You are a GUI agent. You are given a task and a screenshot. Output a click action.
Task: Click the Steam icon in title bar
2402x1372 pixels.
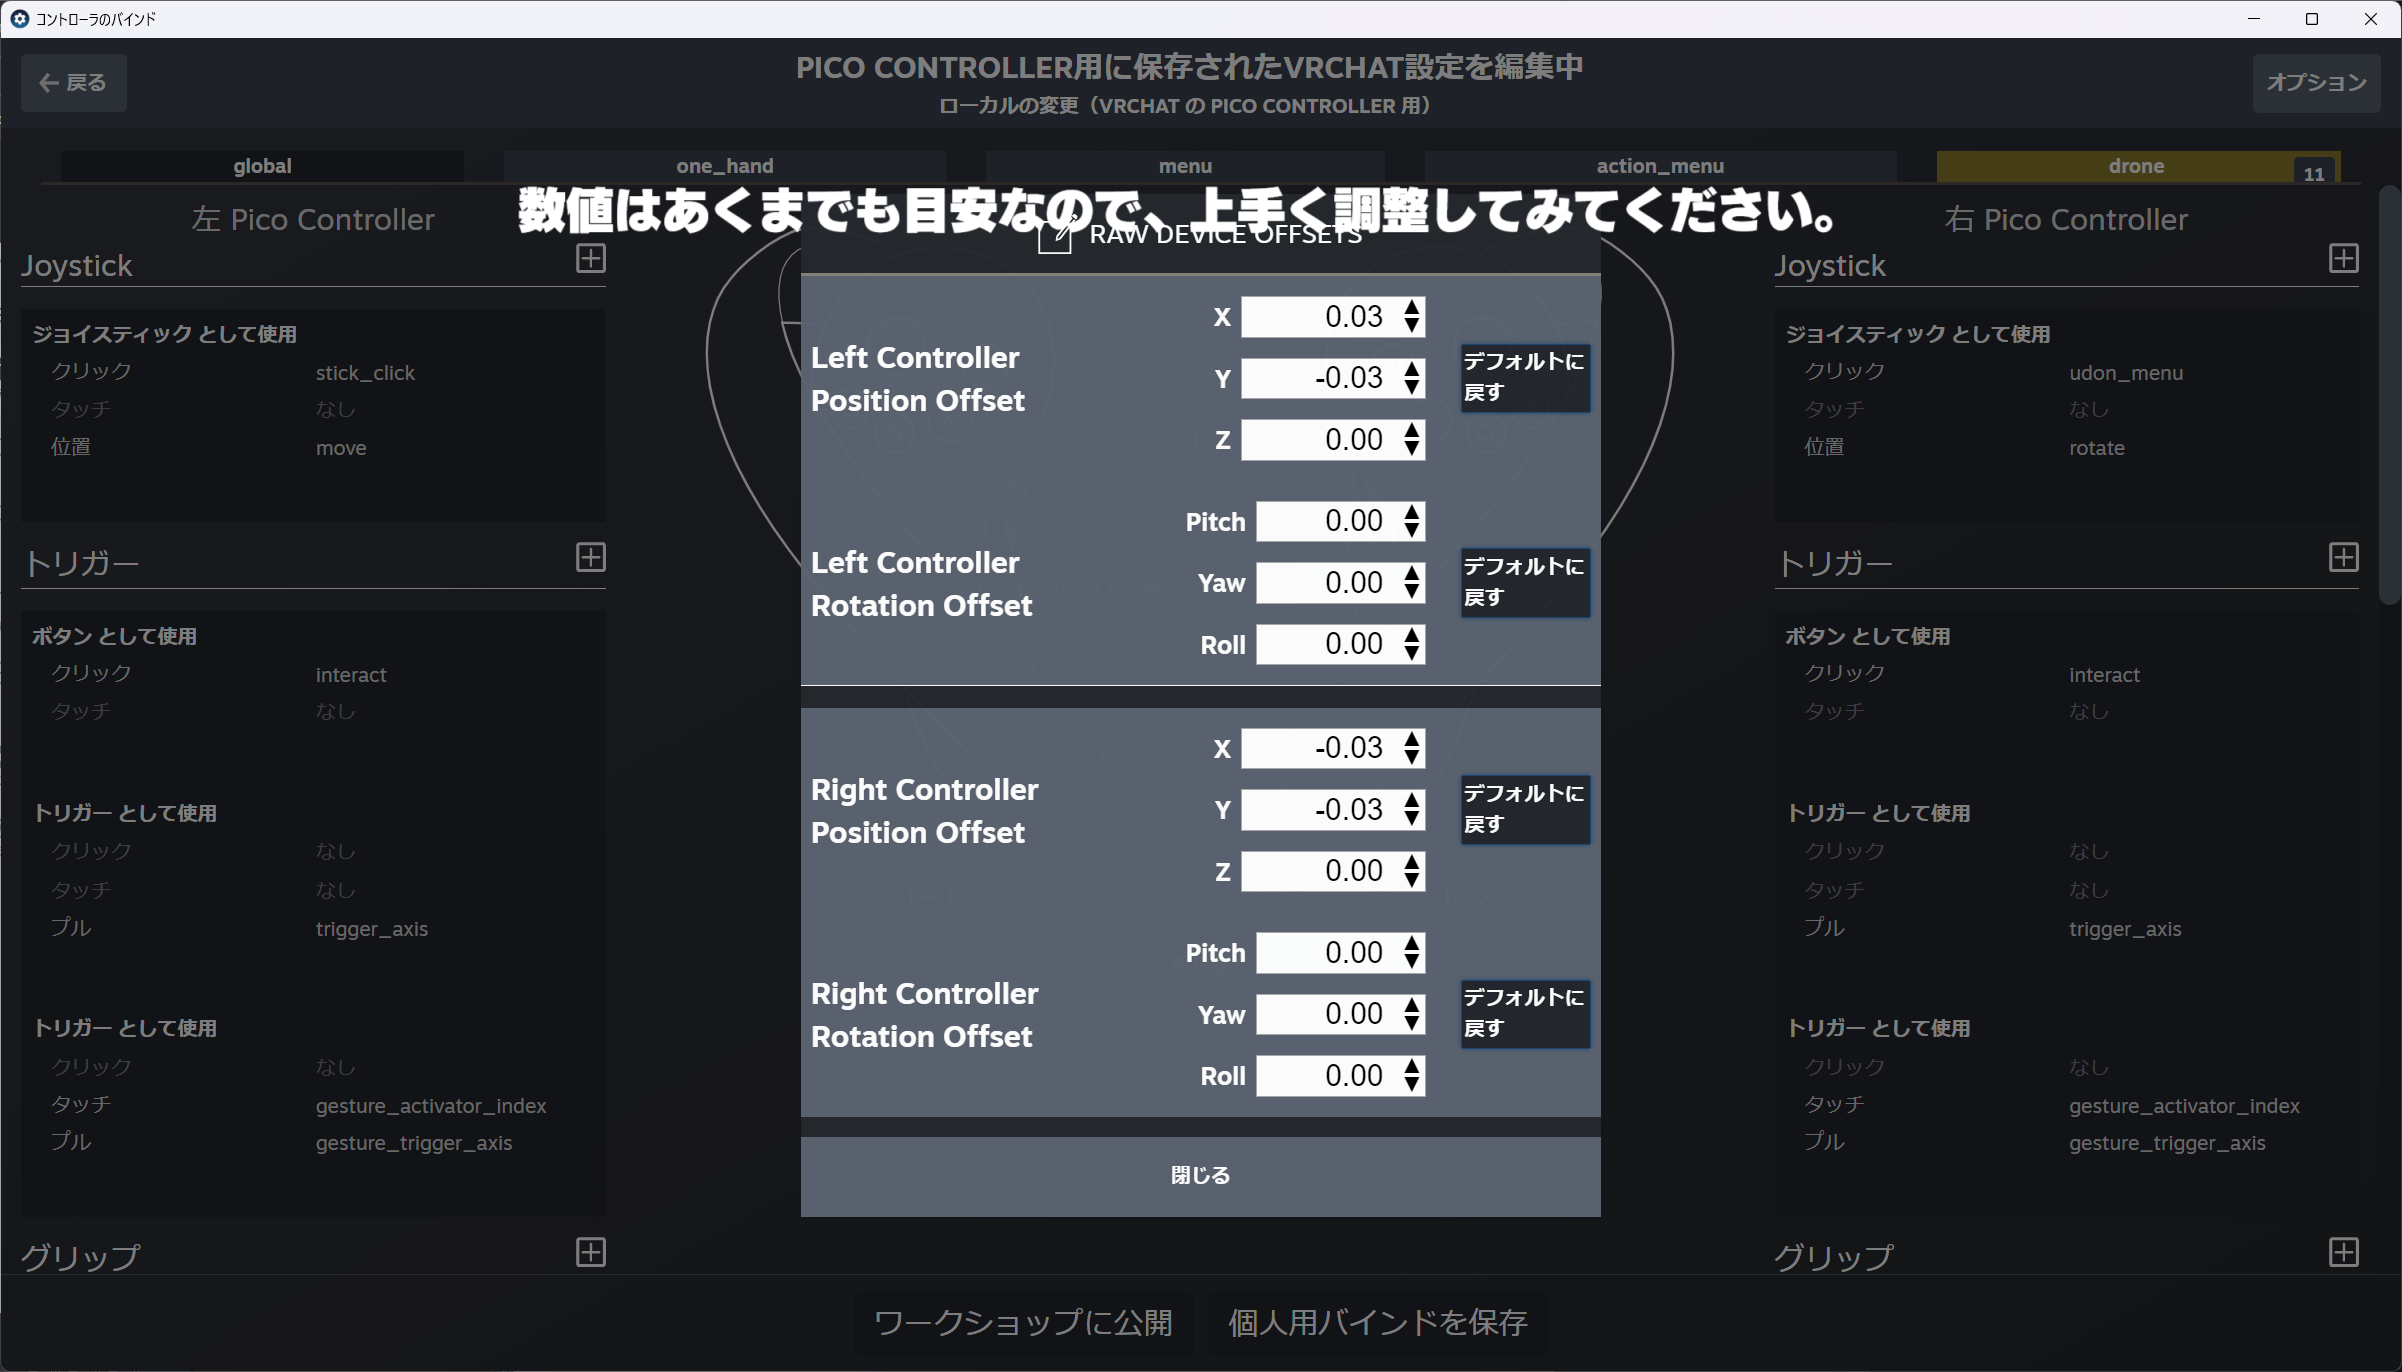coord(19,19)
